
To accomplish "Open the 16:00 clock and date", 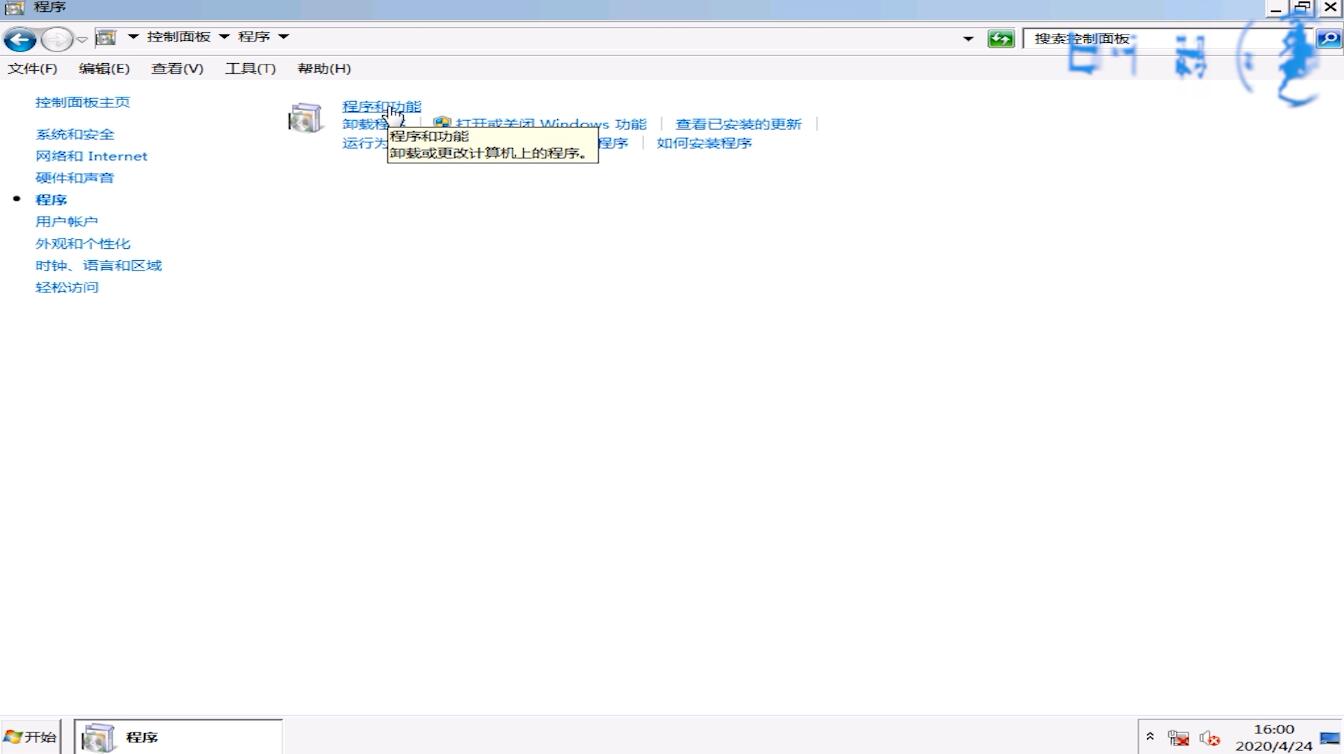I will (x=1273, y=738).
